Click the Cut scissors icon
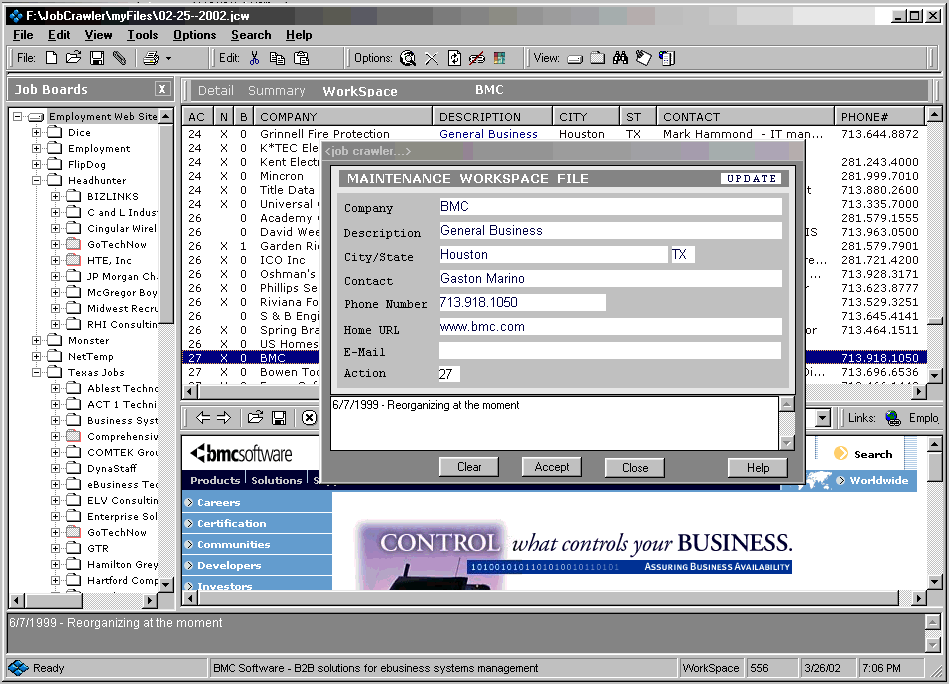 pos(254,58)
